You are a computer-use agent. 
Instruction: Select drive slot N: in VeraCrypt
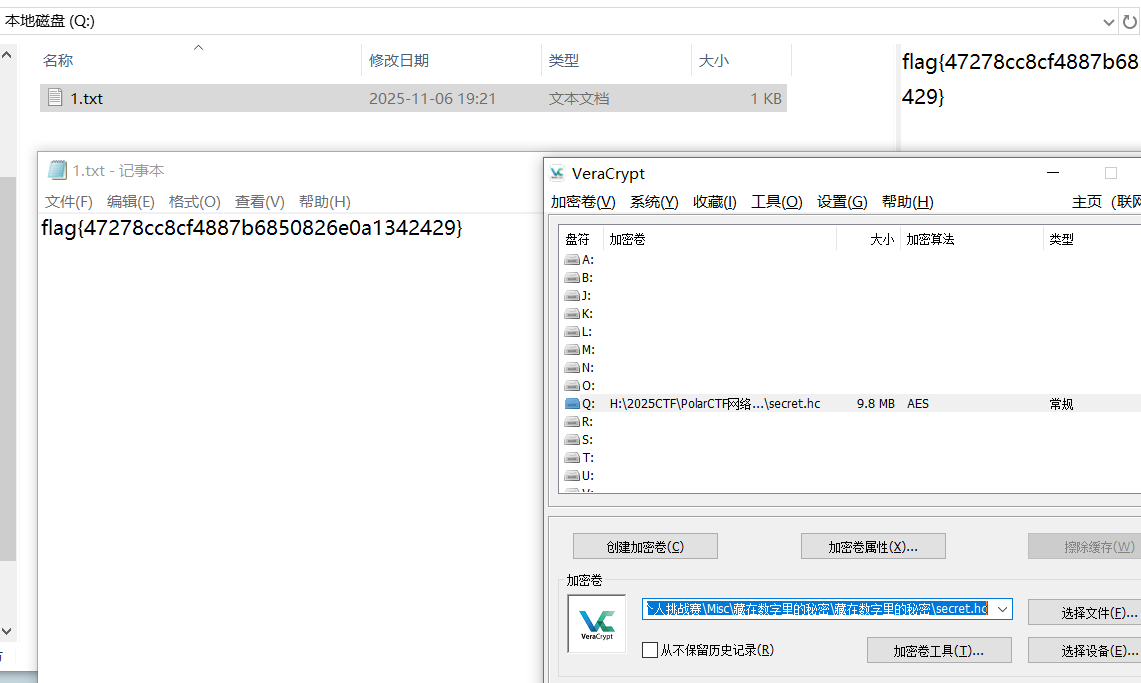[580, 368]
